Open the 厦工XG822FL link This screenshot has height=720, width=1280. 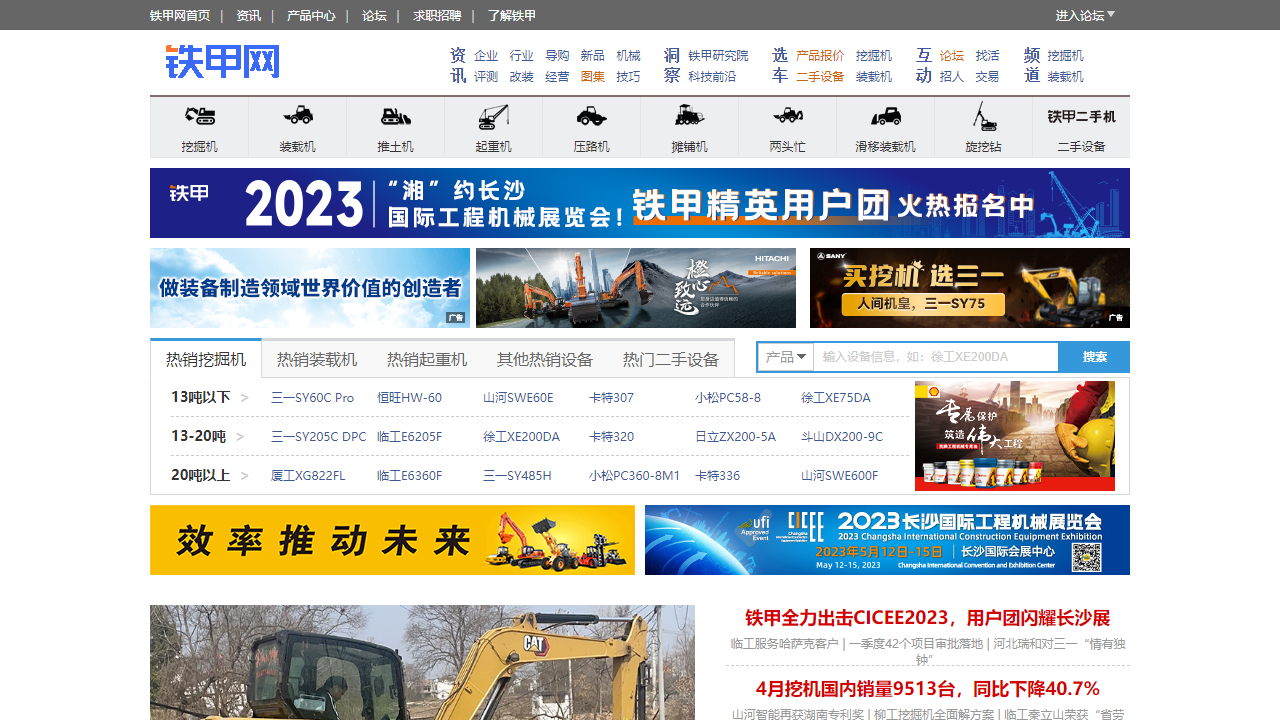[x=308, y=476]
